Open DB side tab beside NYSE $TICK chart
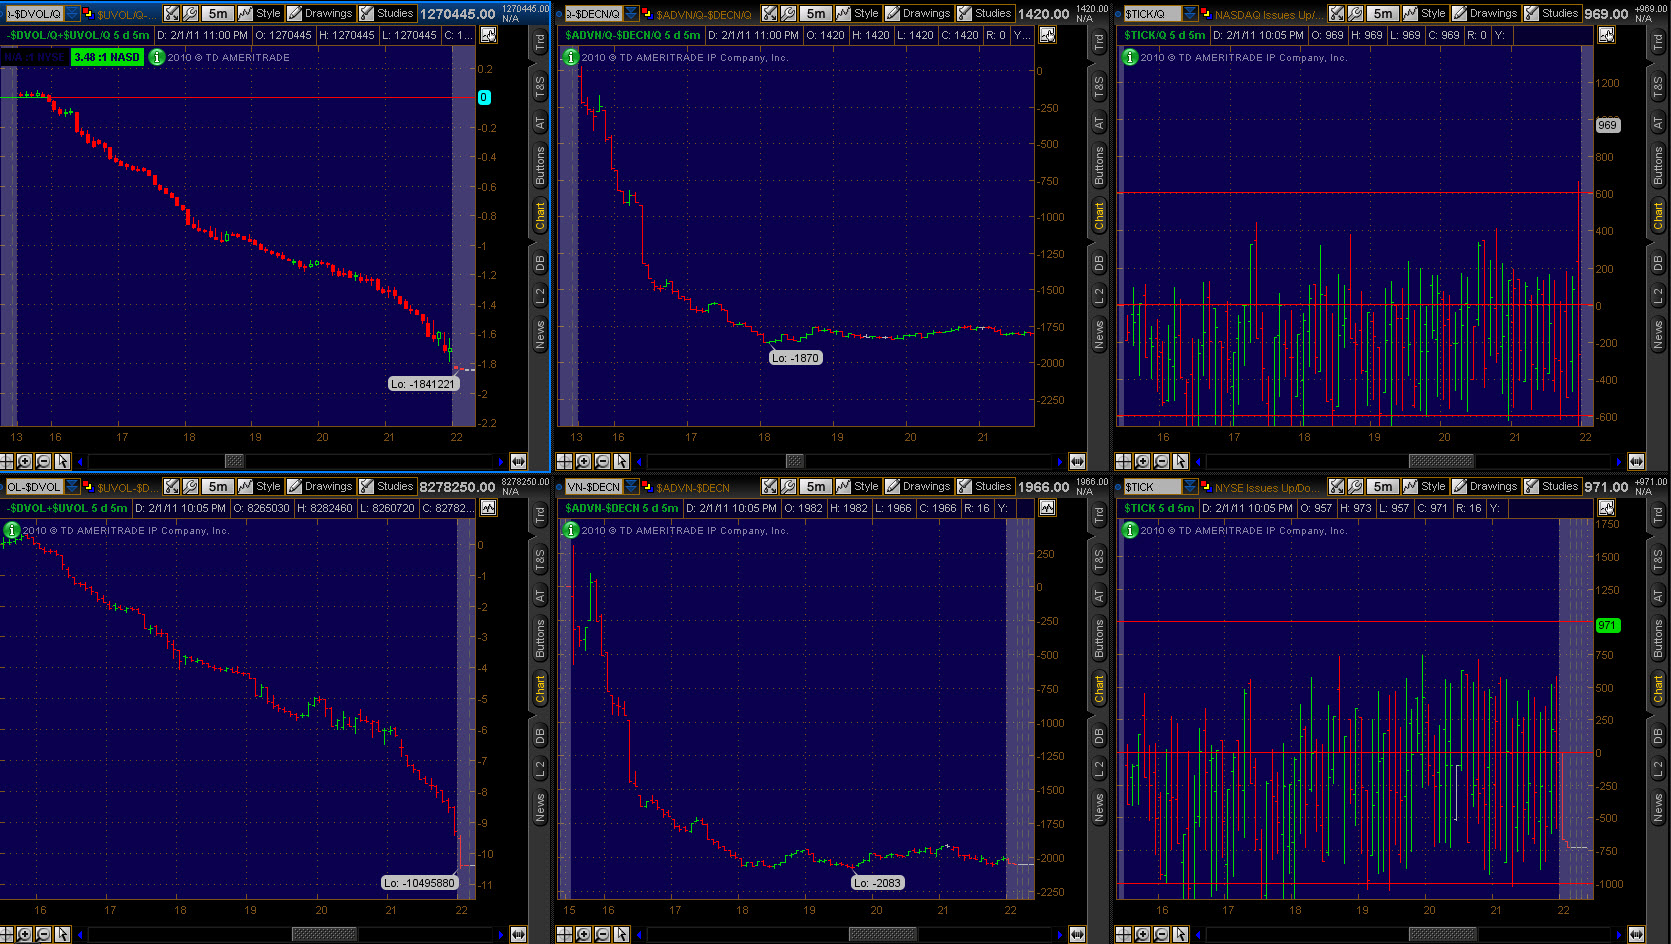1671x944 pixels. pos(1658,736)
